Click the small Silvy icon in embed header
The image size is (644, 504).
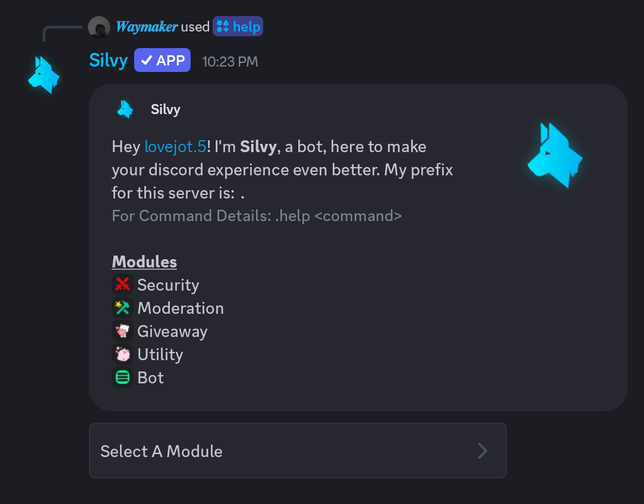[125, 109]
